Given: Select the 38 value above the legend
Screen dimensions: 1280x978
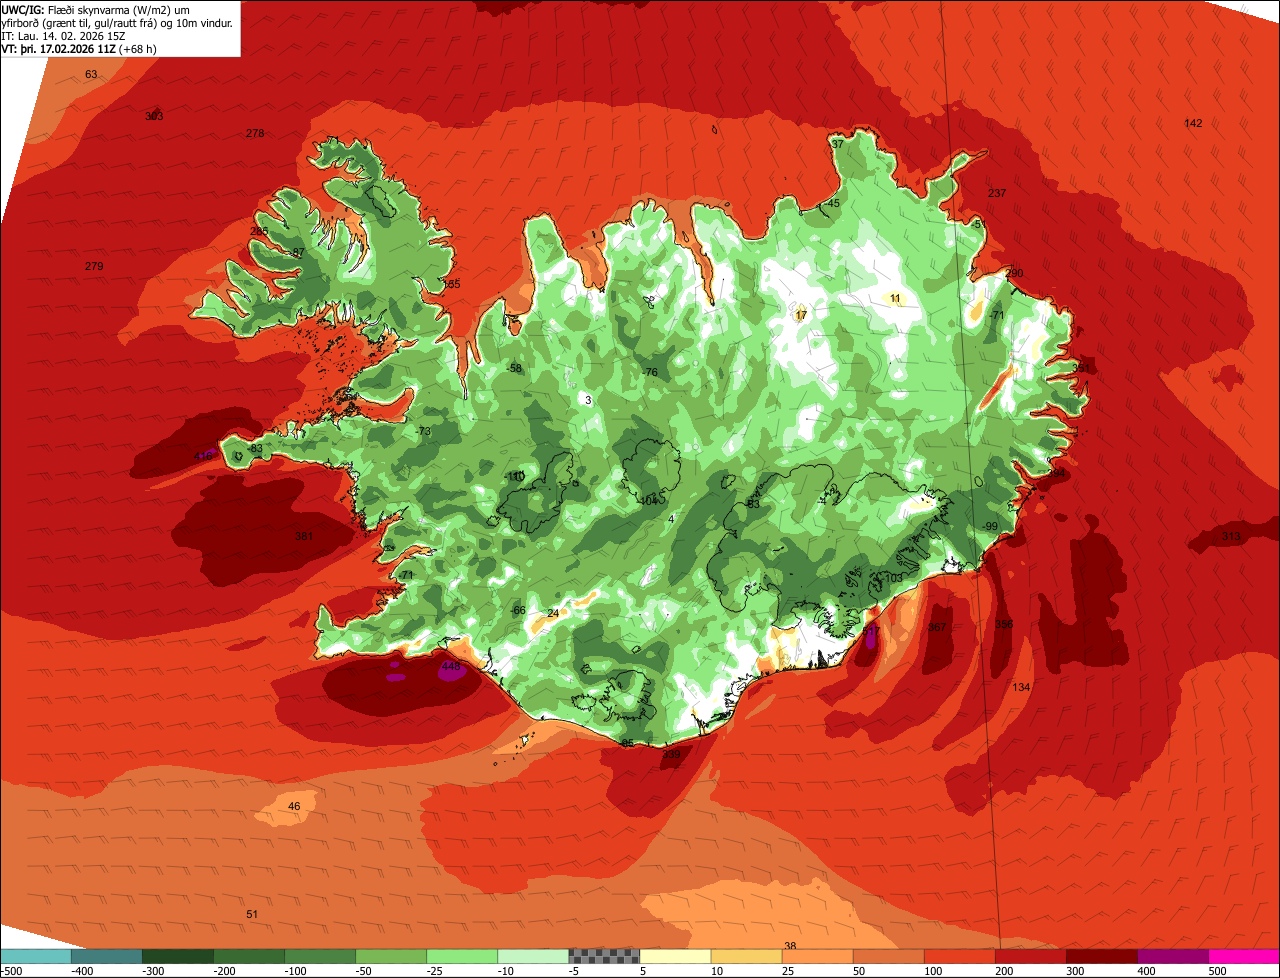Looking at the screenshot, I should (x=790, y=945).
